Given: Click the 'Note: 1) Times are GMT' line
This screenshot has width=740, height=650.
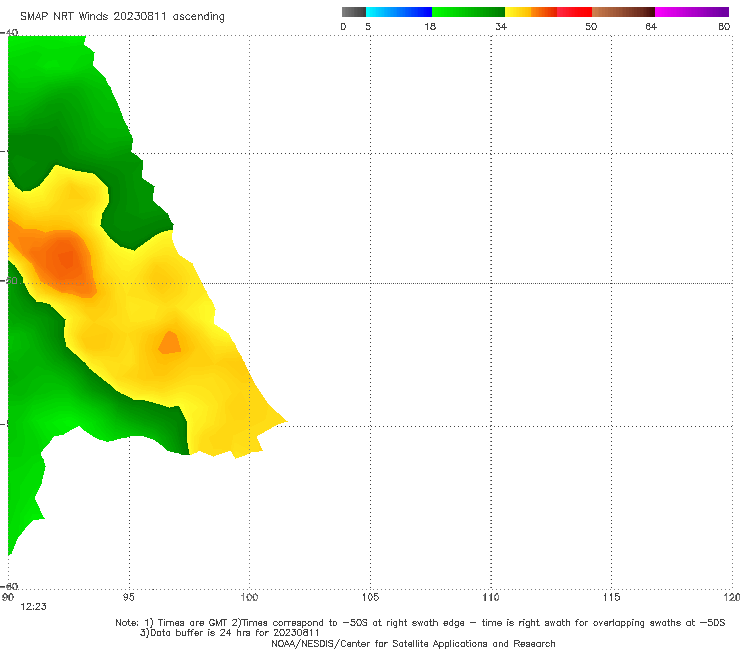Looking at the screenshot, I should [420, 623].
